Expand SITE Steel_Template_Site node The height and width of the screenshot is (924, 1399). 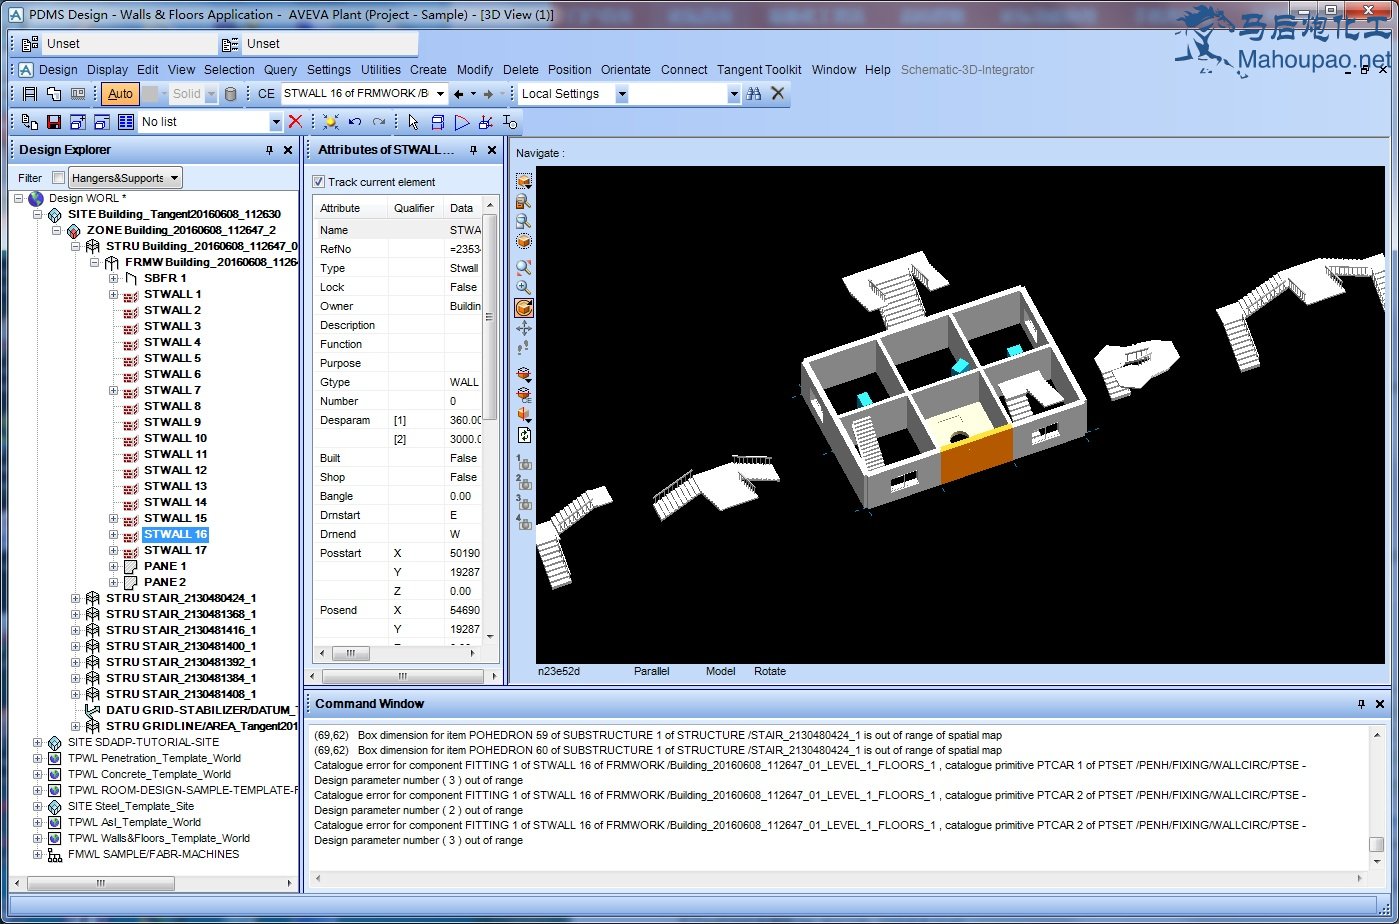click(x=38, y=806)
